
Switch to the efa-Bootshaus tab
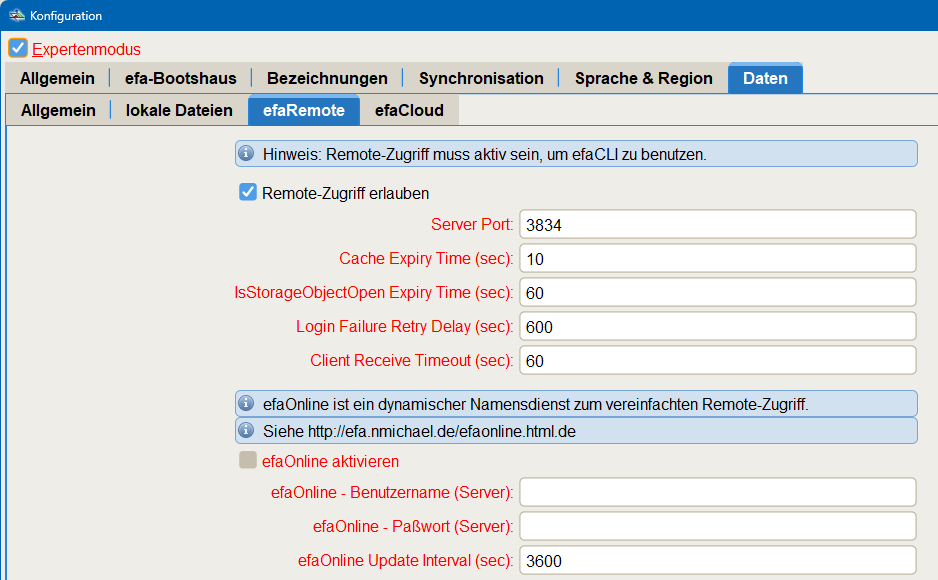pyautogui.click(x=180, y=78)
